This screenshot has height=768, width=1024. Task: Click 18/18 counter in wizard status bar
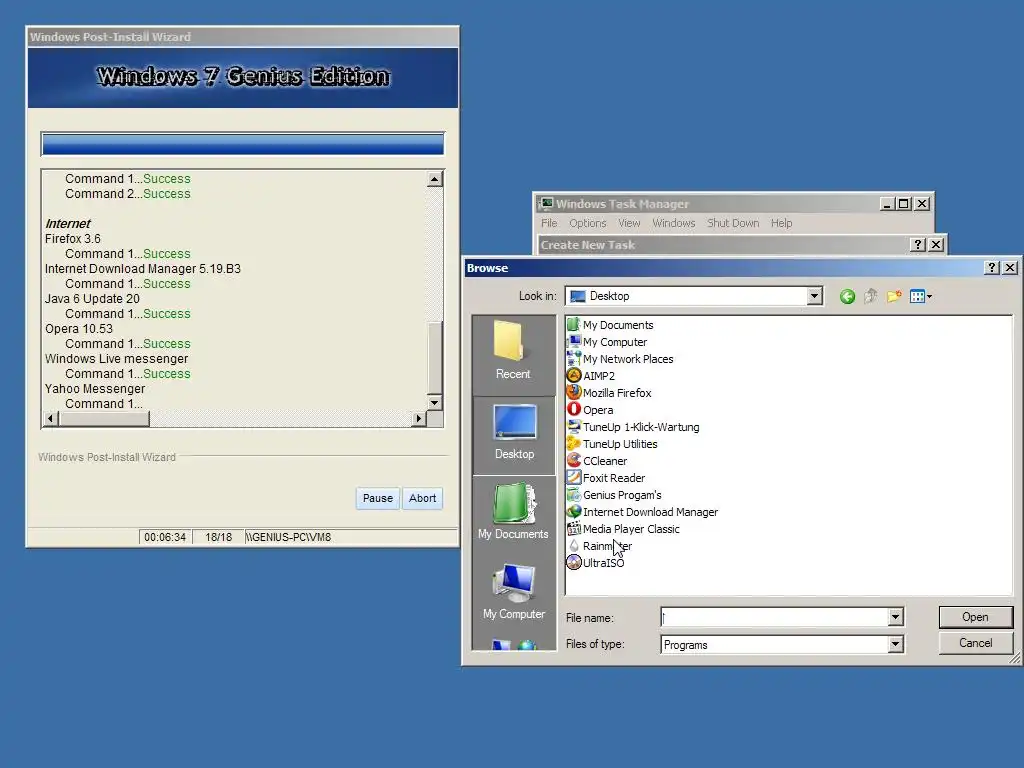218,537
